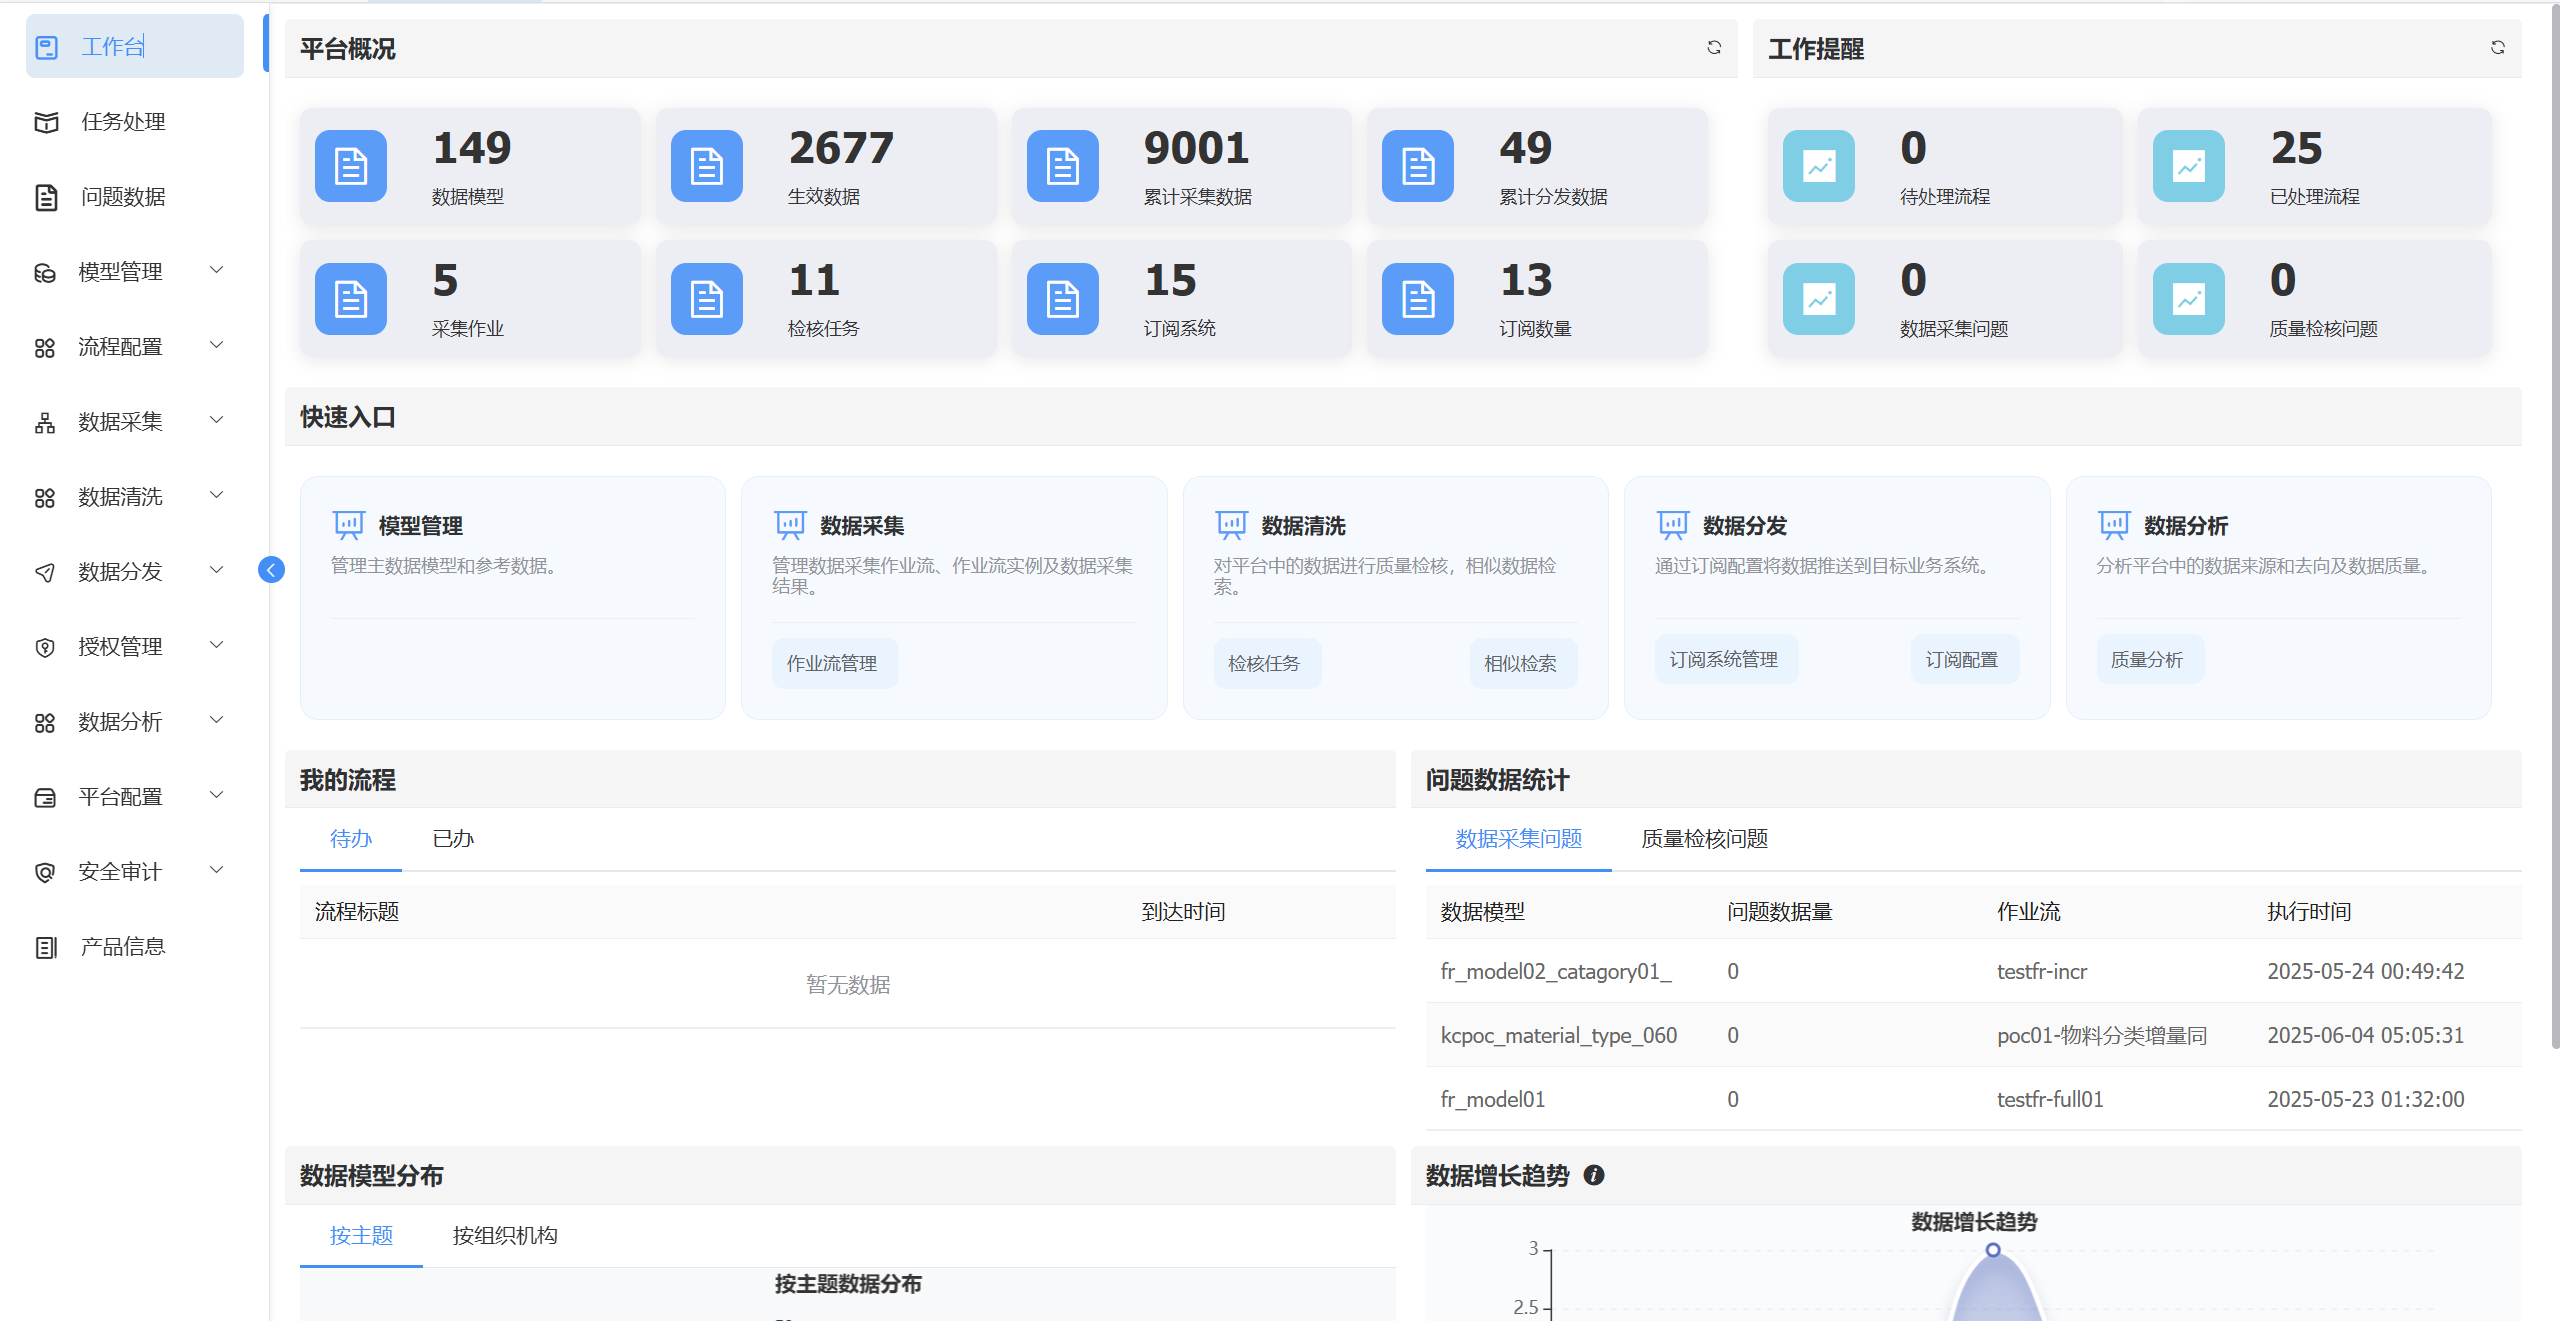Click the 订阅配置 button
This screenshot has height=1321, width=2560.
point(1962,660)
